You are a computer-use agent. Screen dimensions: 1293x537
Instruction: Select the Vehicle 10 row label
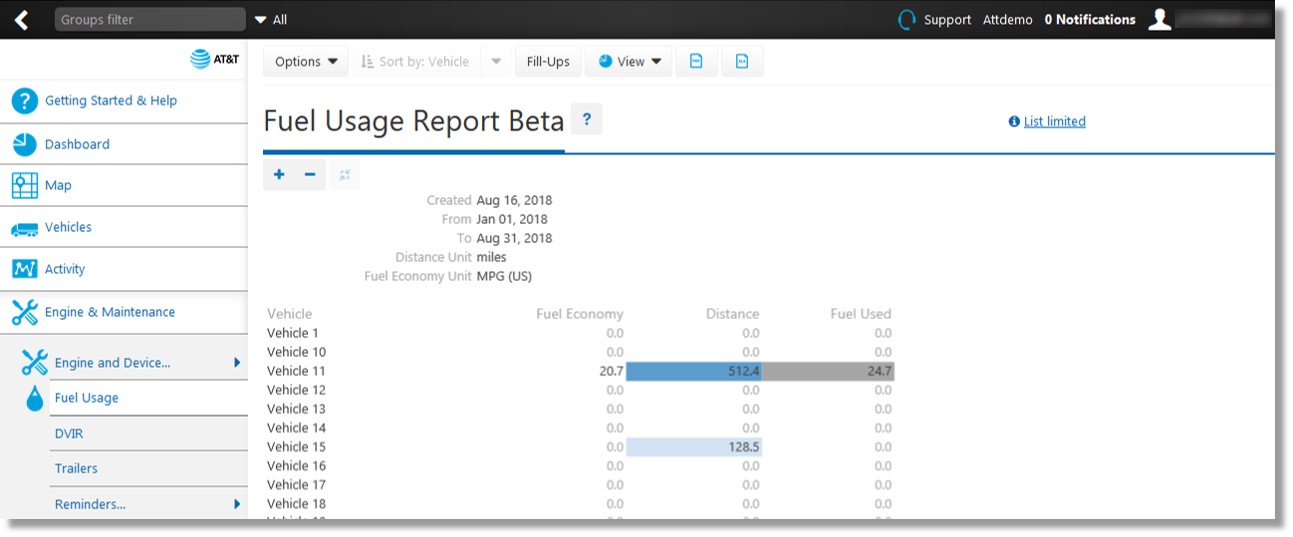[x=296, y=352]
